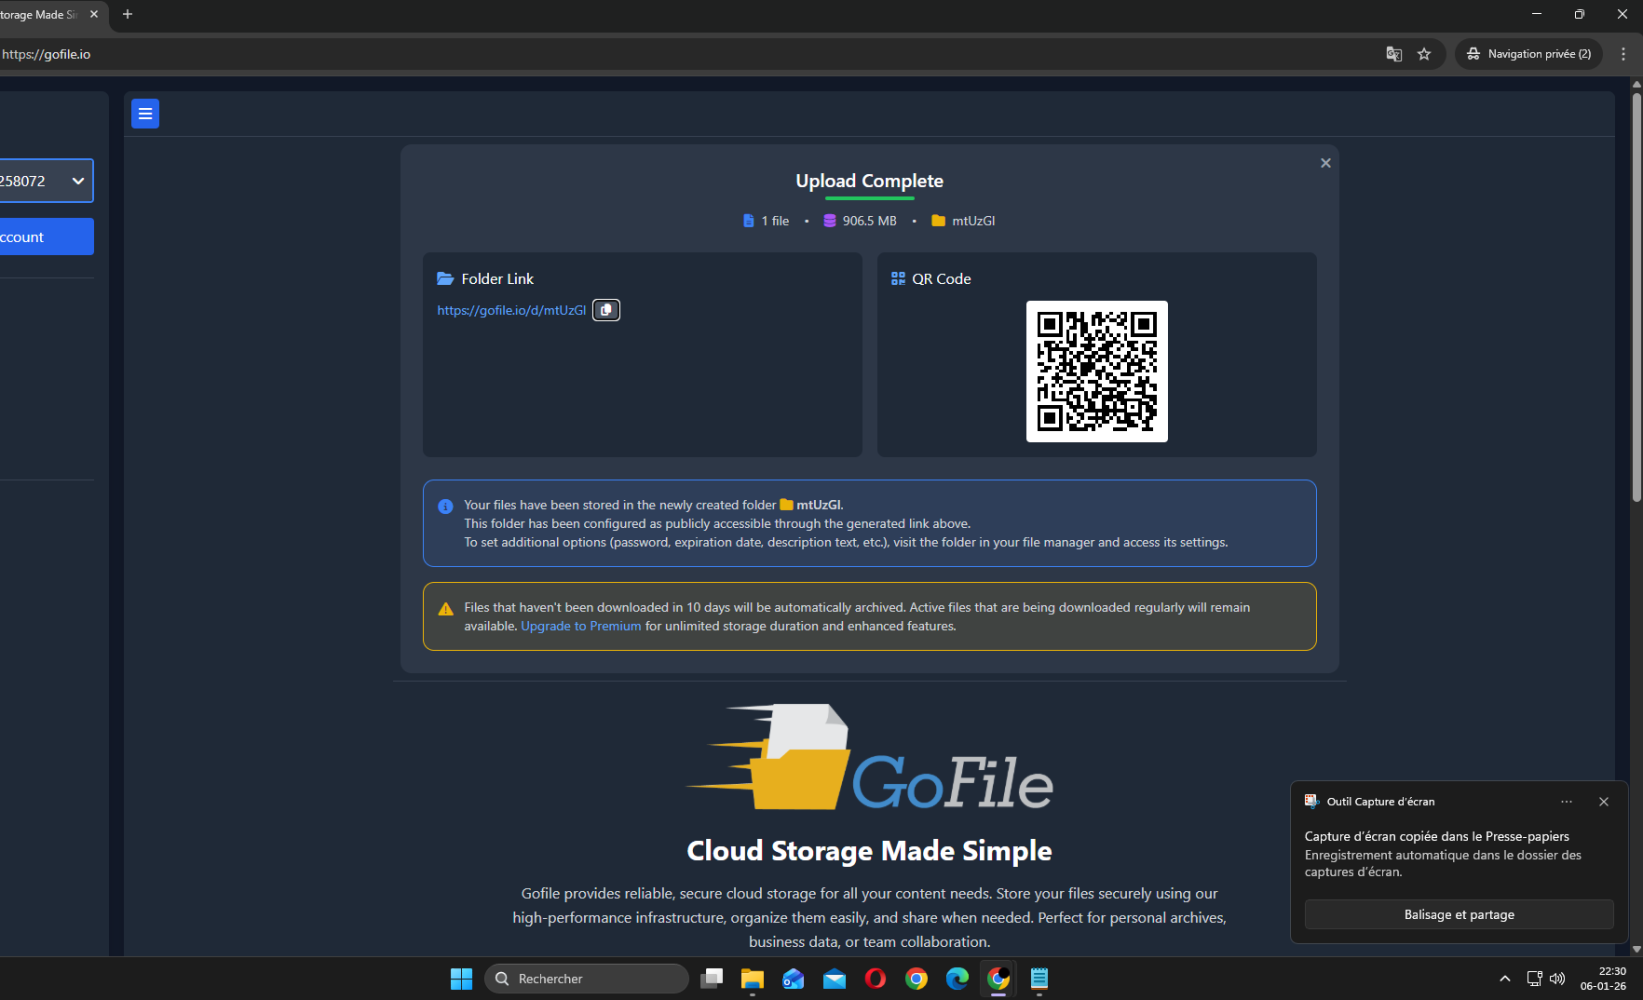
Task: Close the current GoFile tab
Action: click(94, 14)
